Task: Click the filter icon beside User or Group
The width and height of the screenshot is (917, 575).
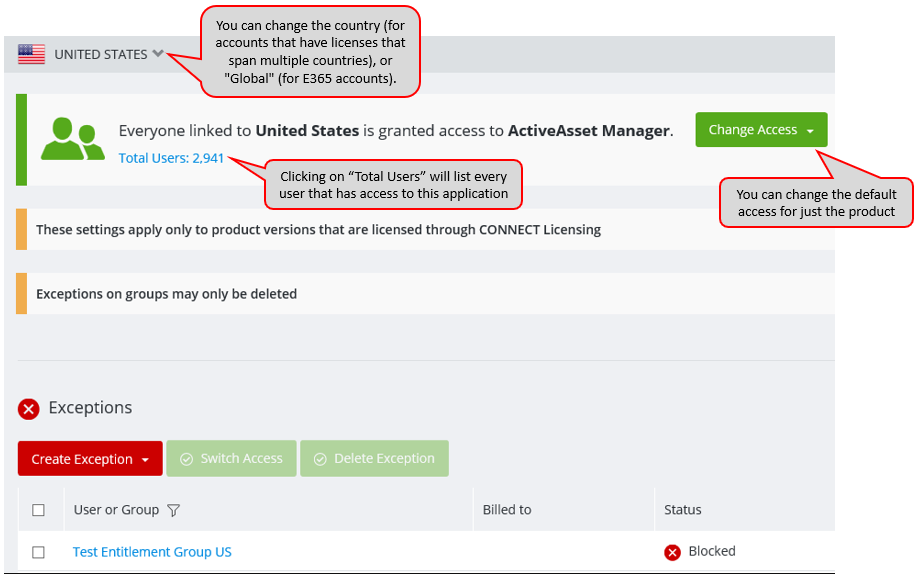Action: coord(173,510)
